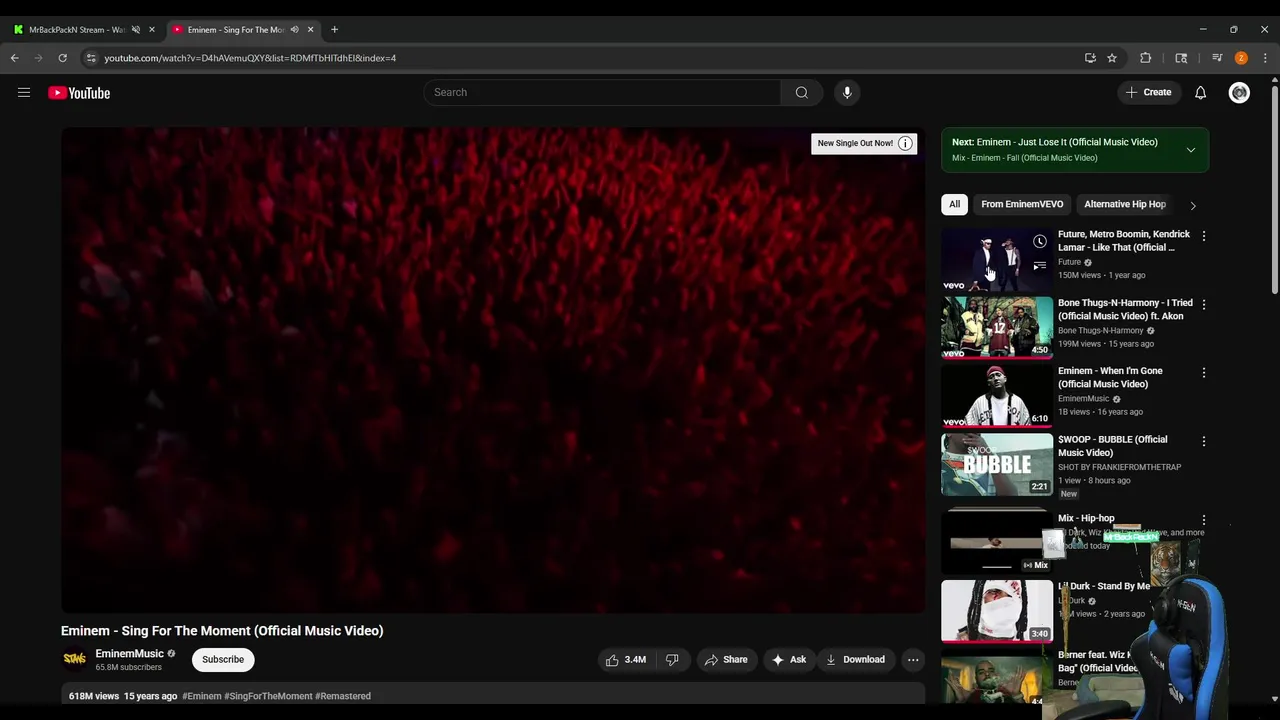
Task: Subscribe to EminemMusic
Action: (223, 660)
